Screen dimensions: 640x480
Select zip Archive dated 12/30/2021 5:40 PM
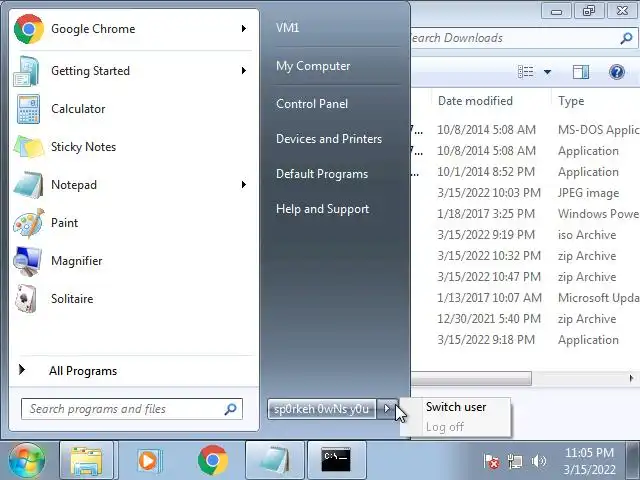coord(525,319)
